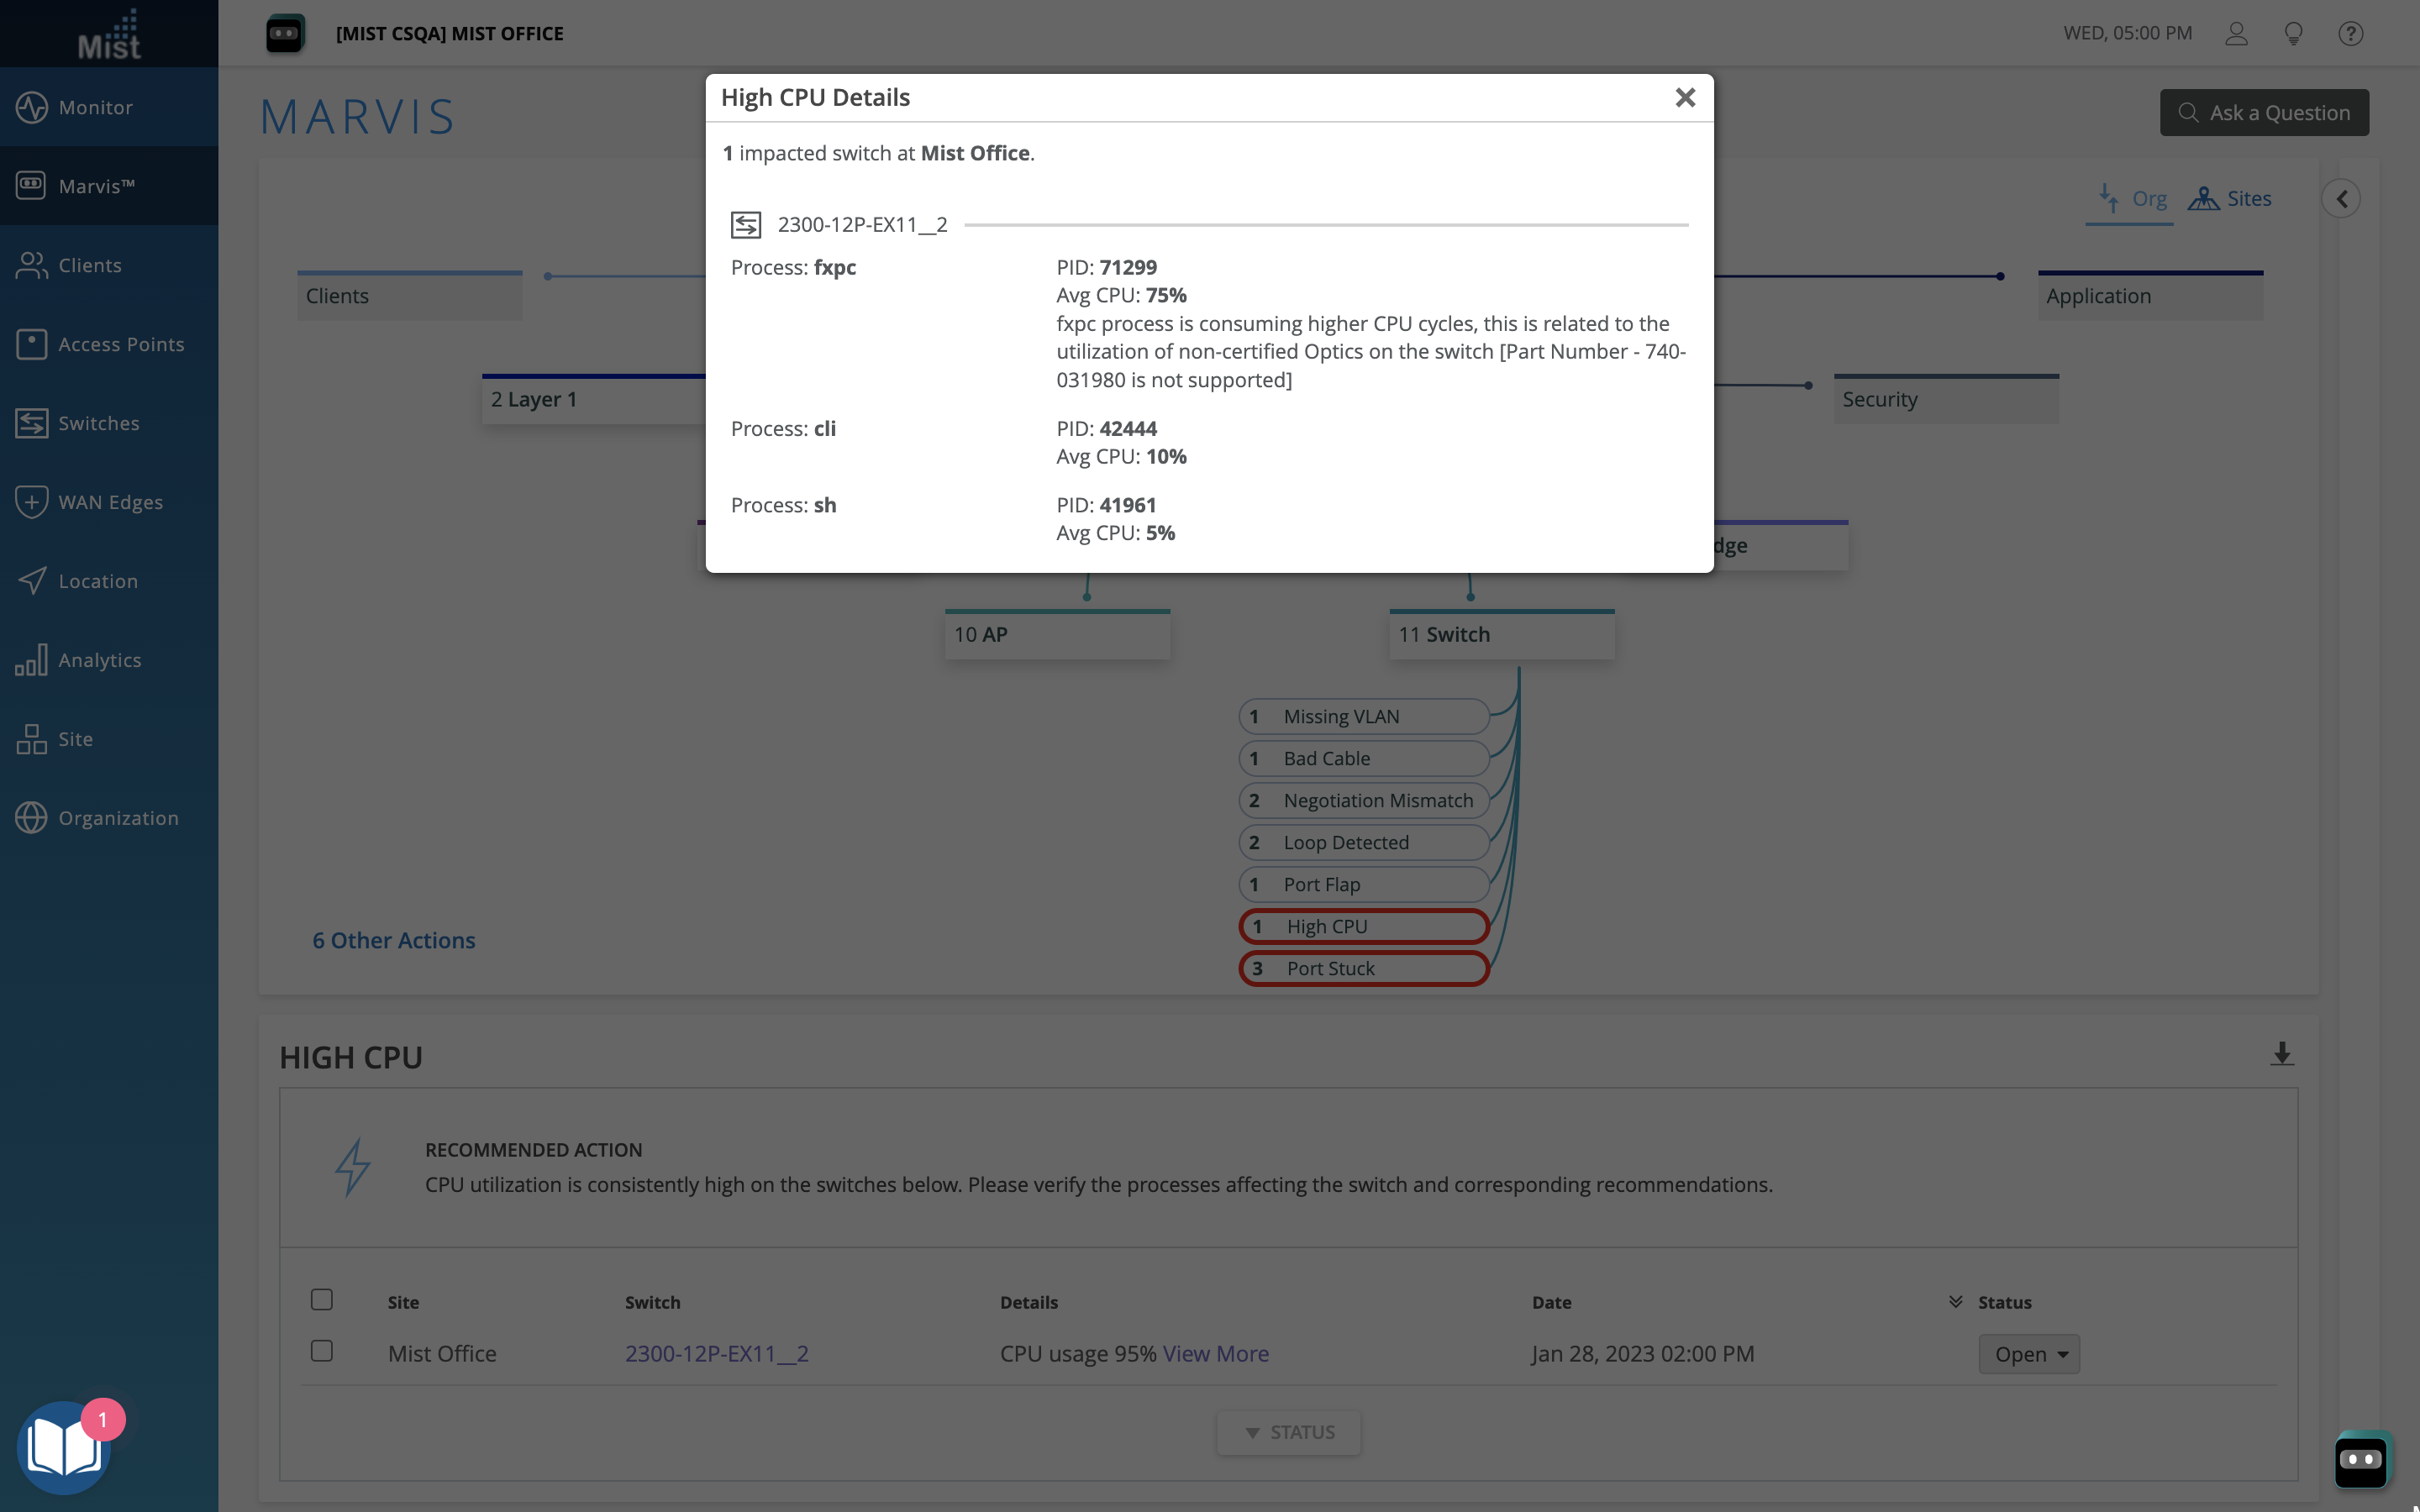The width and height of the screenshot is (2420, 1512).
Task: Open the help question mark icon
Action: [2350, 33]
